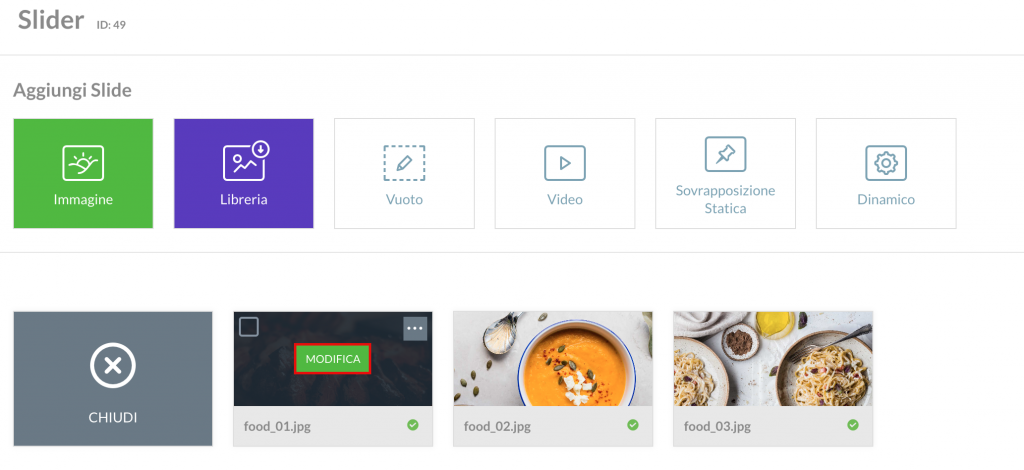Tick the checkbox on food_01.jpg slide
Viewport: 1024px width, 470px height.
click(x=249, y=326)
